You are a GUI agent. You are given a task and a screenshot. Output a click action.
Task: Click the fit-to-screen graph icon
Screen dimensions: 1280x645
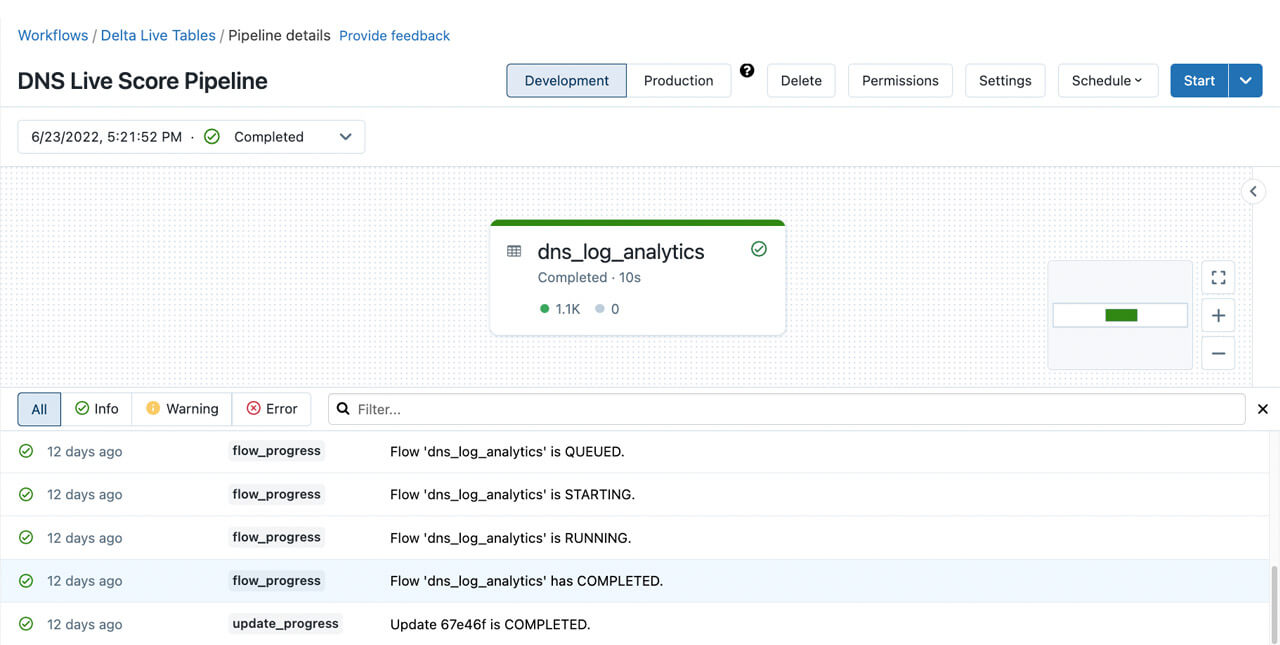click(x=1218, y=278)
